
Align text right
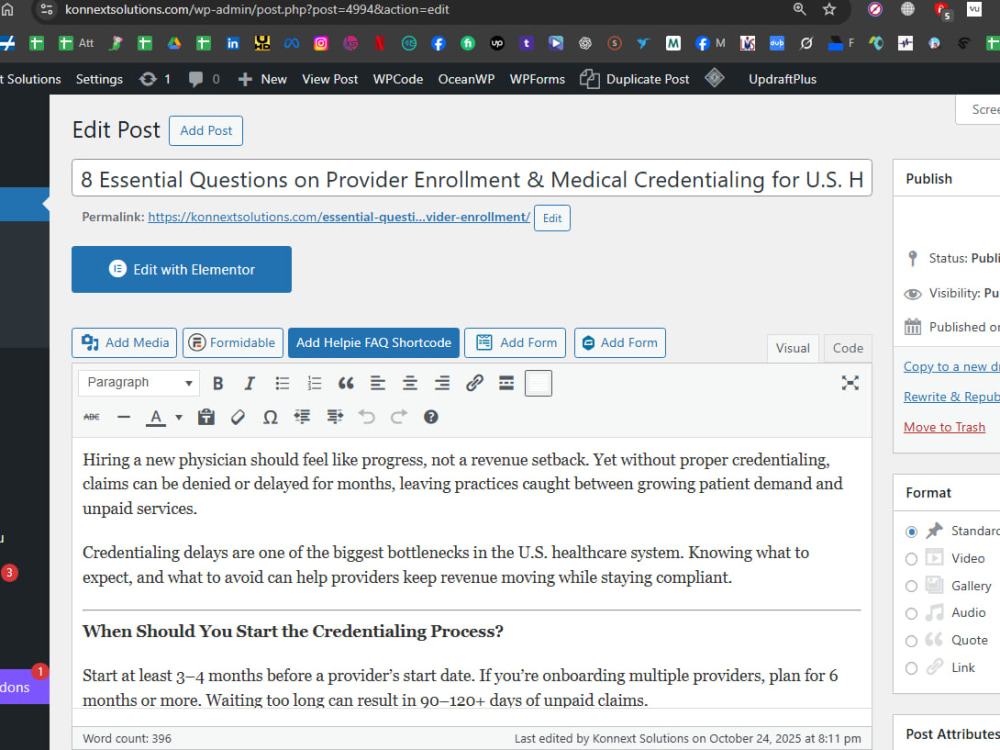[x=442, y=383]
